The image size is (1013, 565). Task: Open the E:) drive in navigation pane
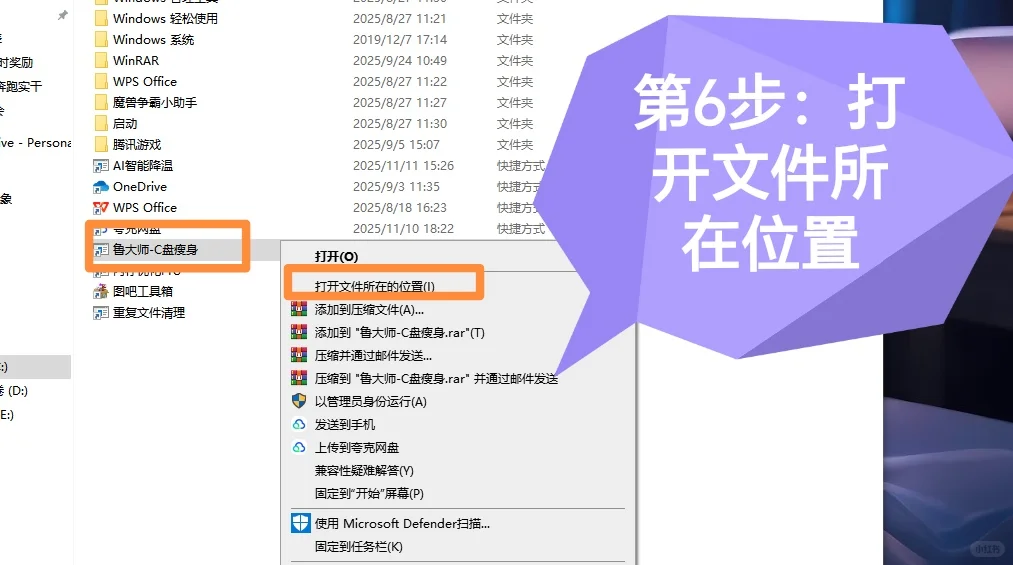pos(7,415)
